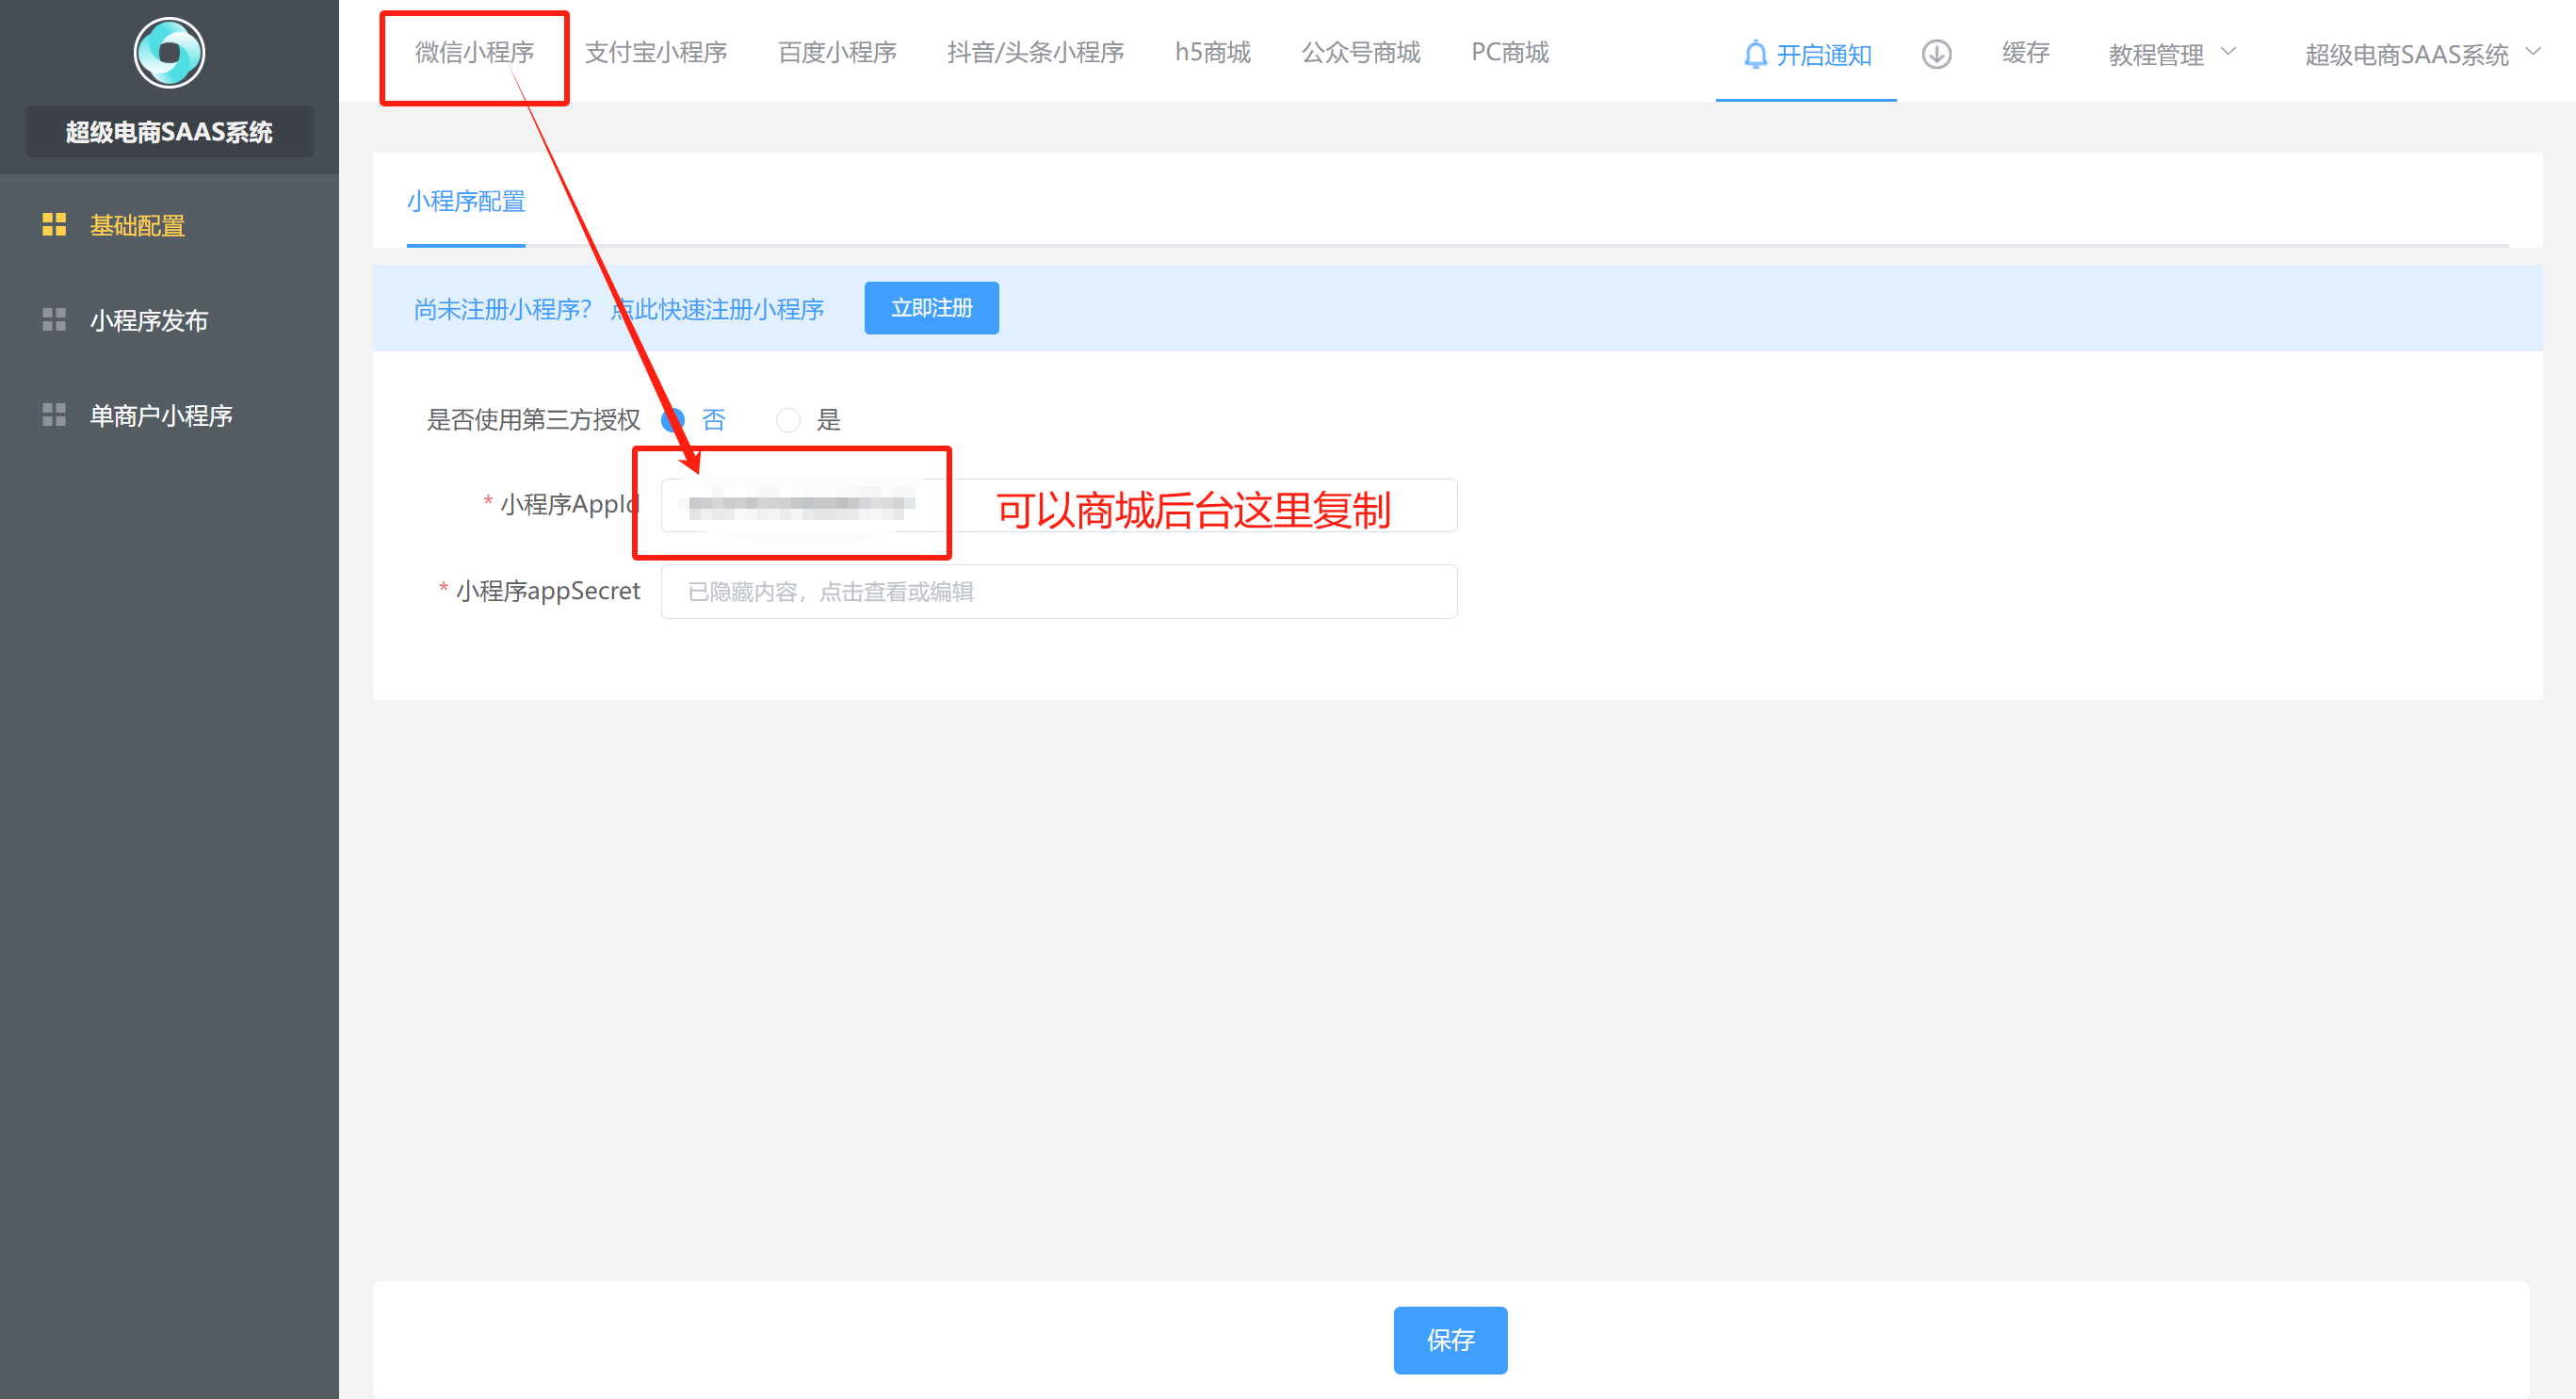Click the 缓存 top bar item
Viewport: 2576px width, 1399px height.
click(x=2025, y=53)
